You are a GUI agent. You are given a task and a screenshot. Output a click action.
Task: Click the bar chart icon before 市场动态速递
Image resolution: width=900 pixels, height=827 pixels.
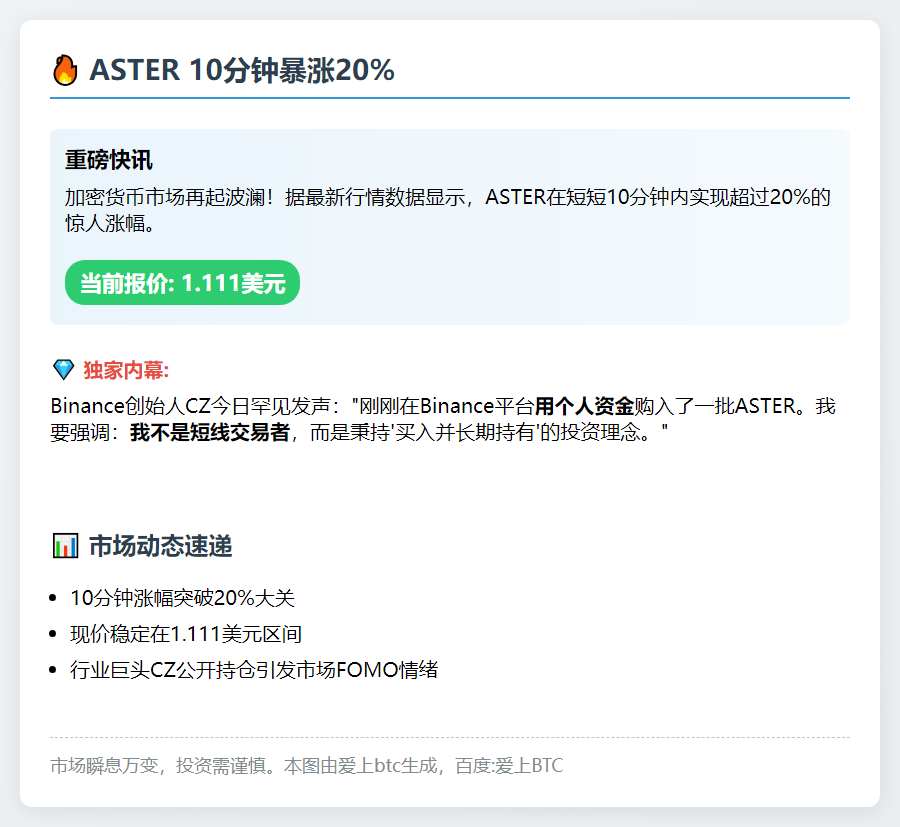tap(66, 546)
